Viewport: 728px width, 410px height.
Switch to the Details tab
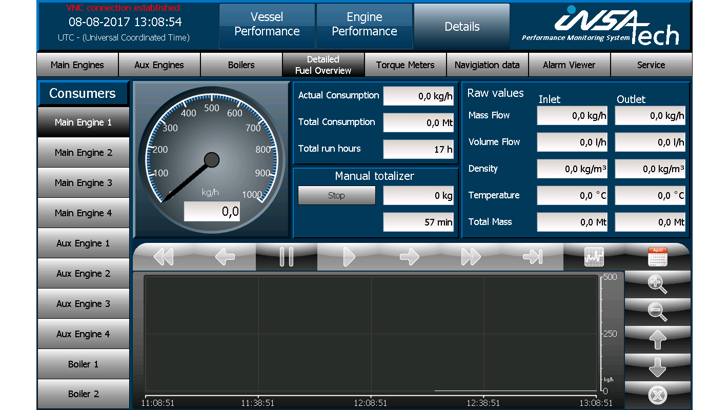pyautogui.click(x=462, y=26)
